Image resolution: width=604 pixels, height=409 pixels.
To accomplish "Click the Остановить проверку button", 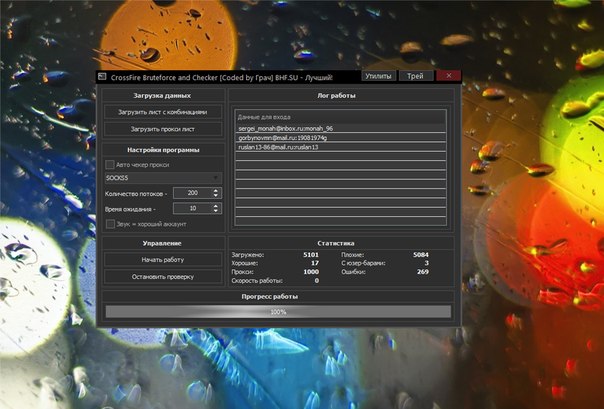I will tap(163, 277).
